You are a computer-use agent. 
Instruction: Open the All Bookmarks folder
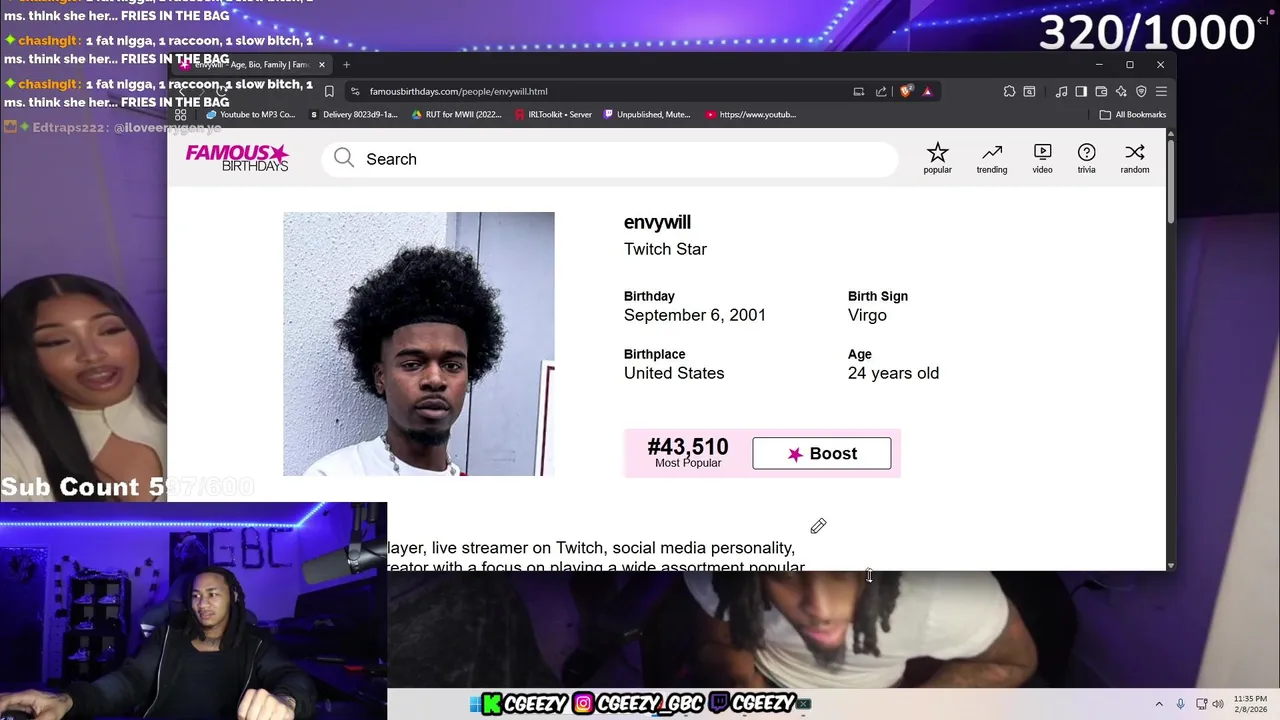coord(1133,114)
